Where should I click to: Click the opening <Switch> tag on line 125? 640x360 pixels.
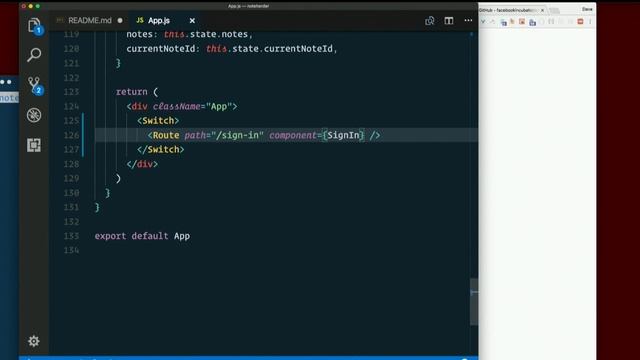click(158, 121)
